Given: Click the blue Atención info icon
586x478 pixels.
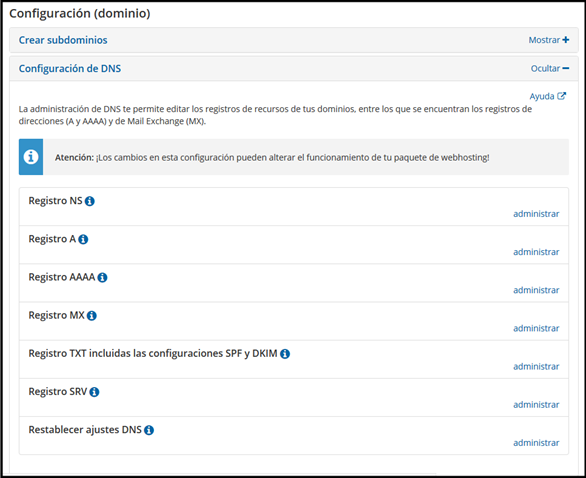Looking at the screenshot, I should point(31,157).
